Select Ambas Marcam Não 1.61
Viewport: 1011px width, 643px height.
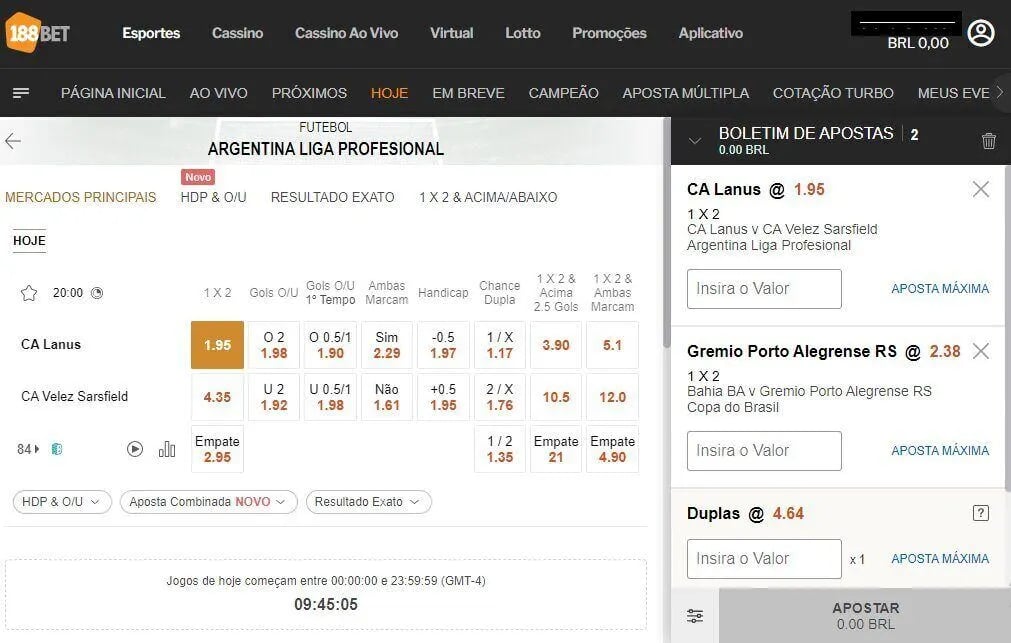[x=387, y=397]
